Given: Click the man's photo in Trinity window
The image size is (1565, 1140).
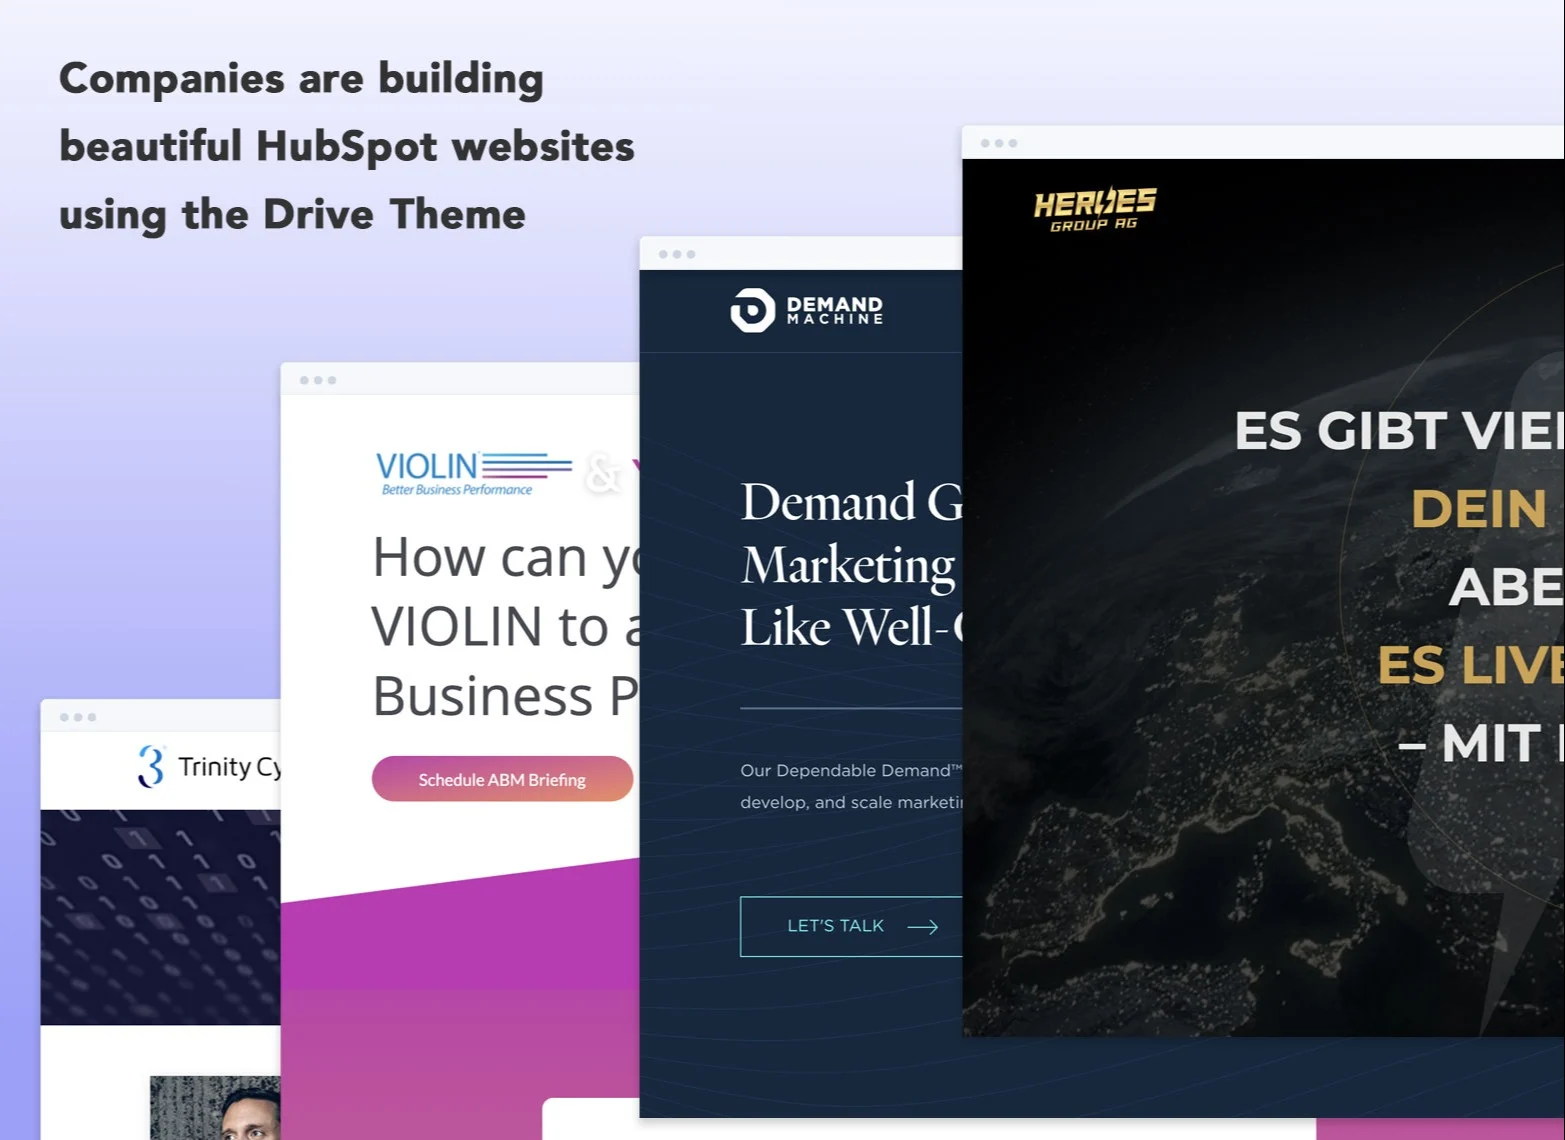Looking at the screenshot, I should click(215, 1108).
